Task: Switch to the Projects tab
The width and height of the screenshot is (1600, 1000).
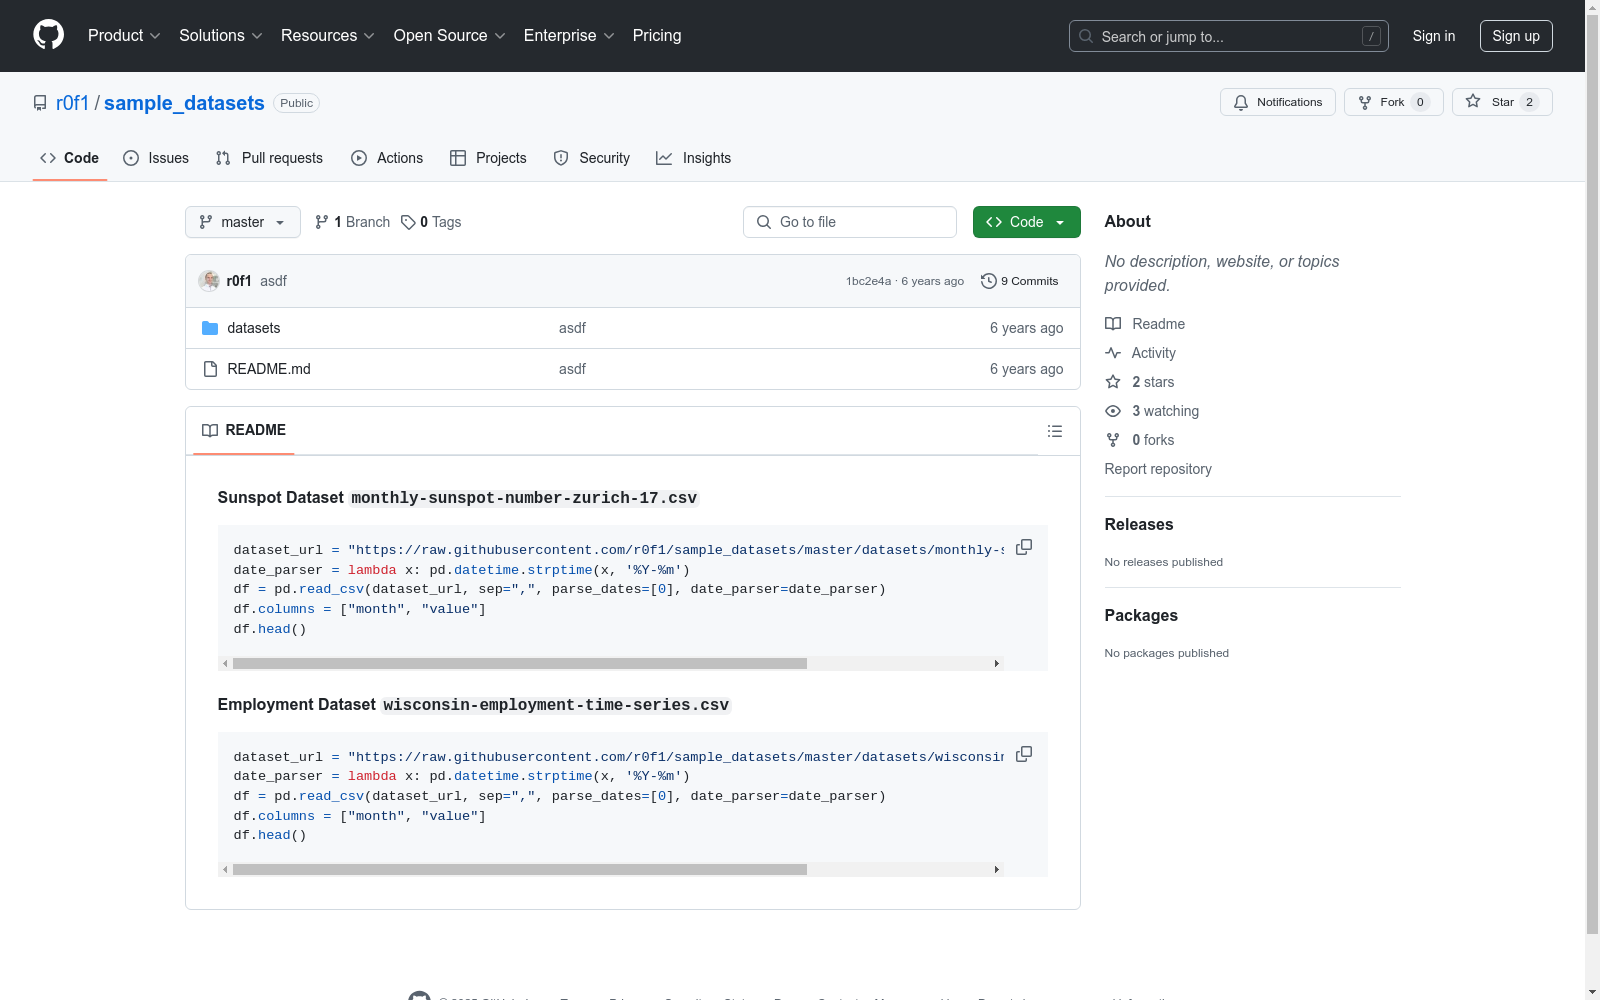Action: [488, 158]
